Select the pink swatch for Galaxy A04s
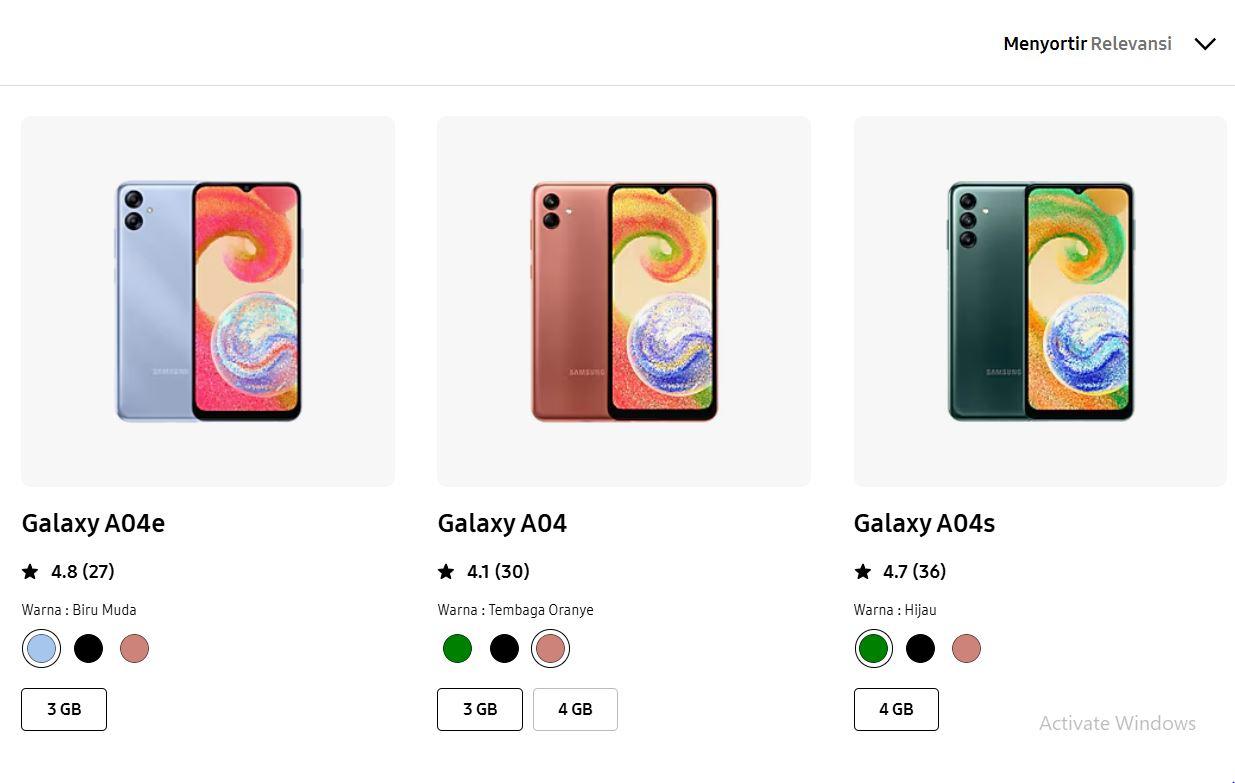The height and width of the screenshot is (783, 1235). pyautogui.click(x=966, y=648)
